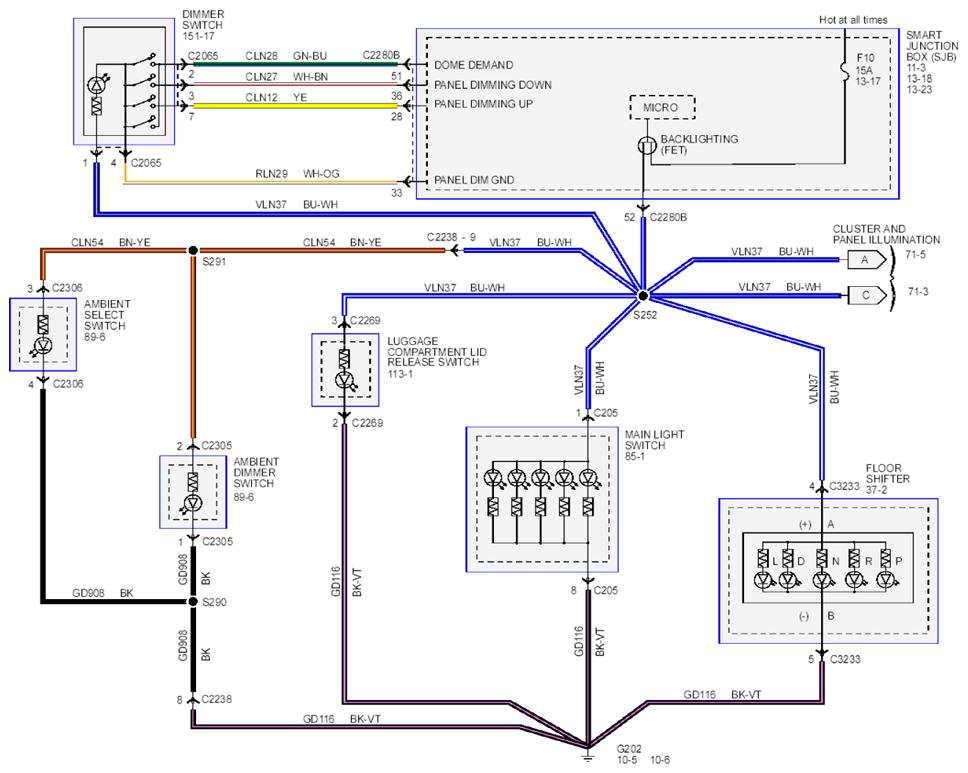This screenshot has width=968, height=773.
Task: Click the CLN12 YE wire label
Action: tap(276, 98)
